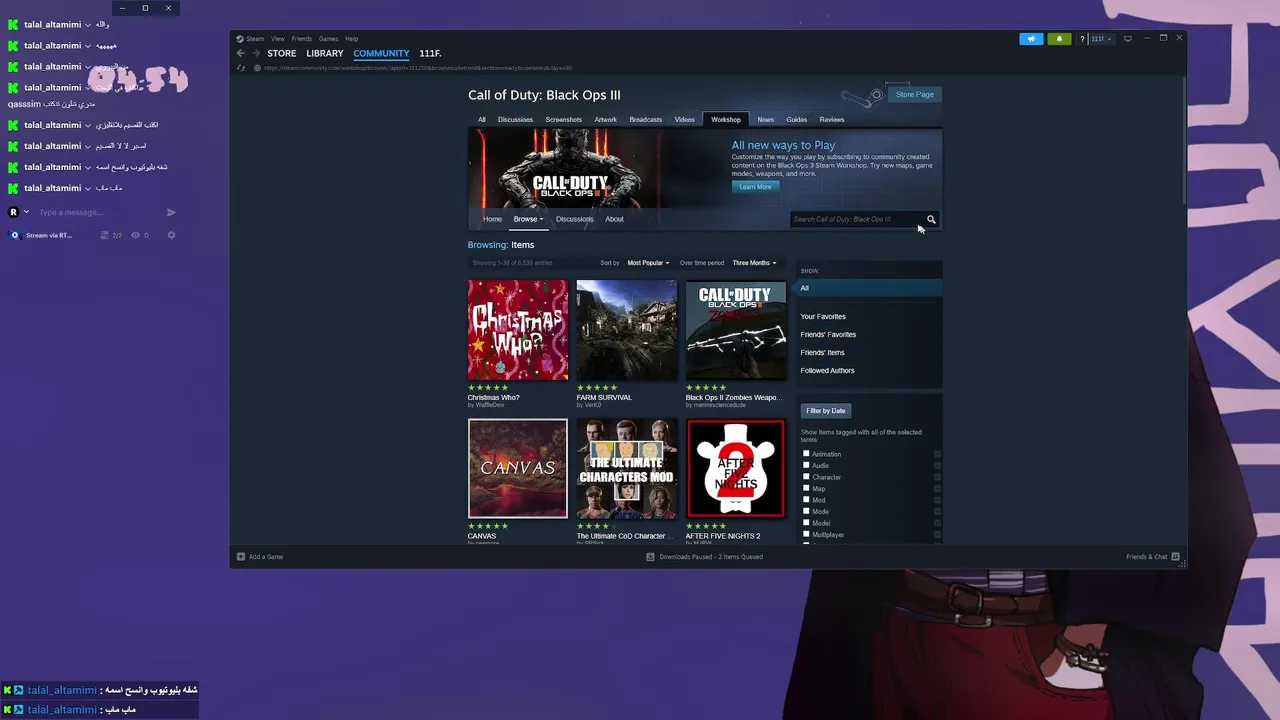Screen dimensions: 1280x720
Task: Open the Guides hub tab
Action: [x=796, y=119]
